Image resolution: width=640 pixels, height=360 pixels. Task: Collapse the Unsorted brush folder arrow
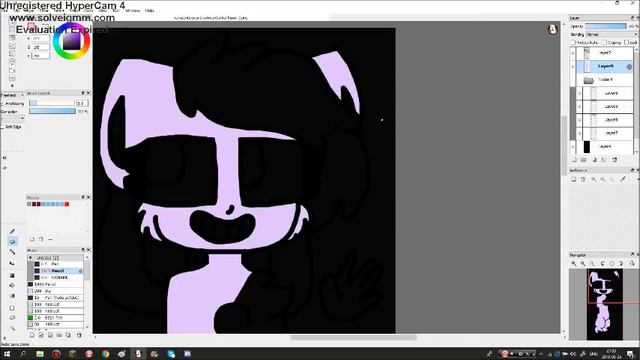(30, 258)
